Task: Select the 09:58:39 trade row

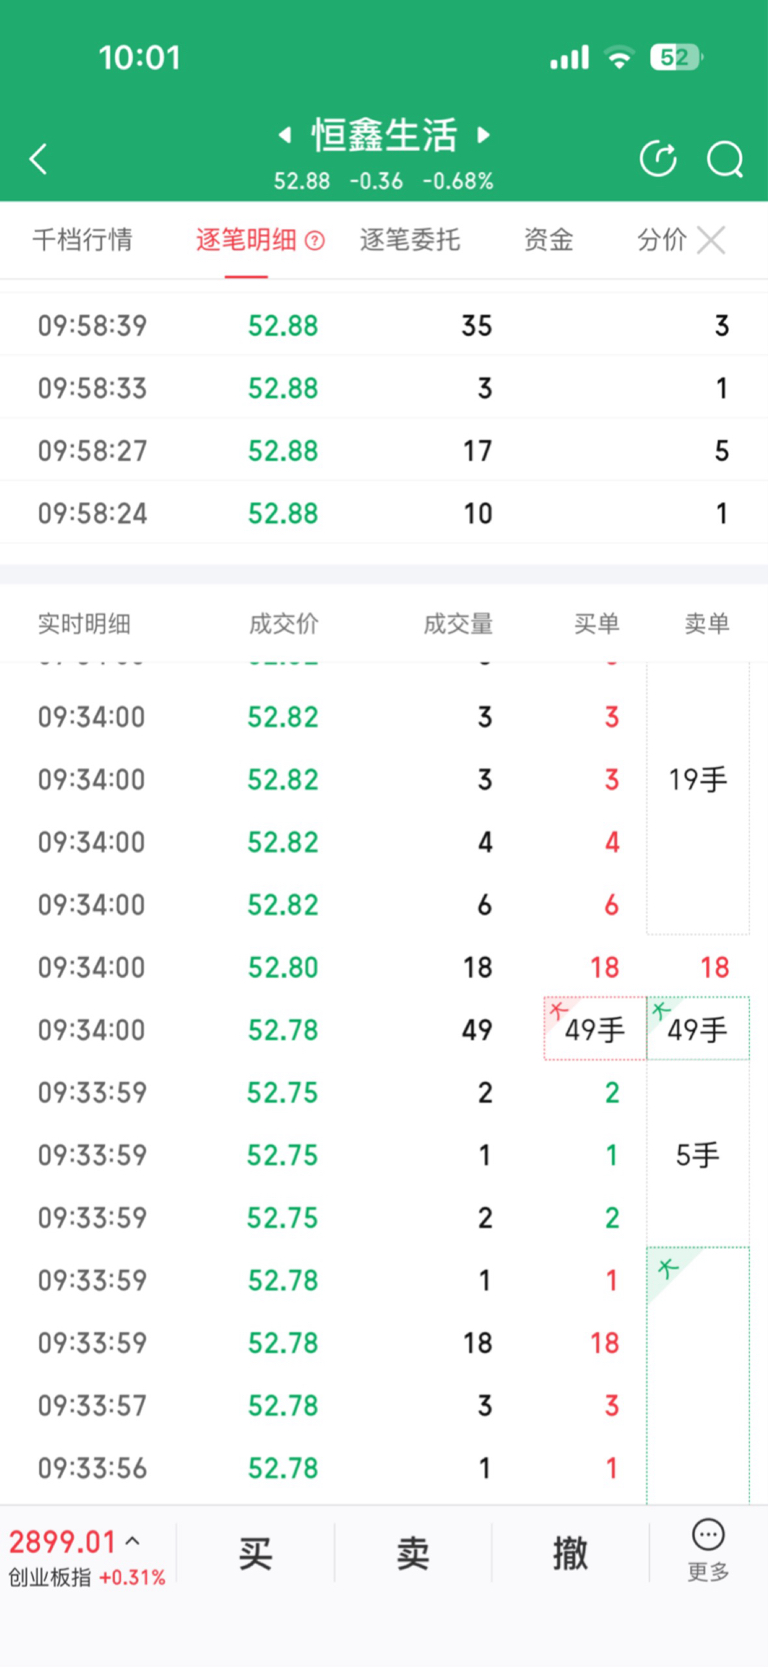Action: pyautogui.click(x=384, y=325)
